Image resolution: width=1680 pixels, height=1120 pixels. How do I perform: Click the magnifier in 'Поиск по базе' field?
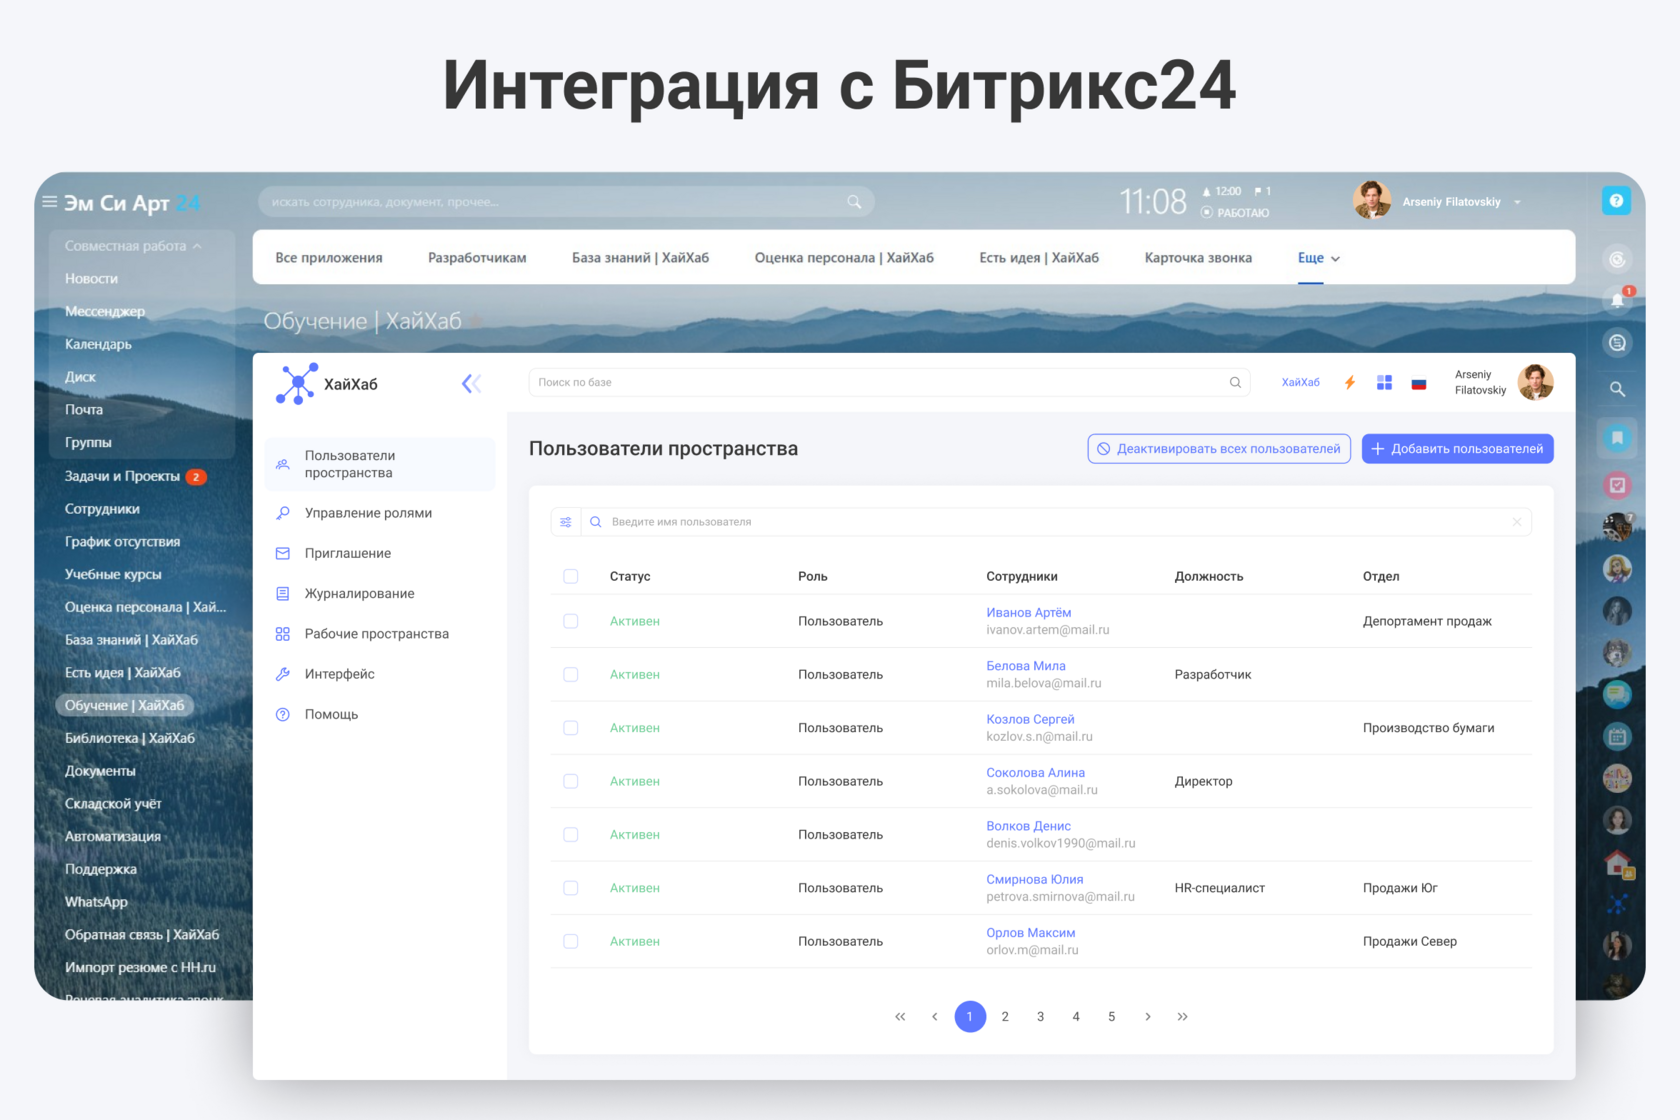pyautogui.click(x=1235, y=382)
